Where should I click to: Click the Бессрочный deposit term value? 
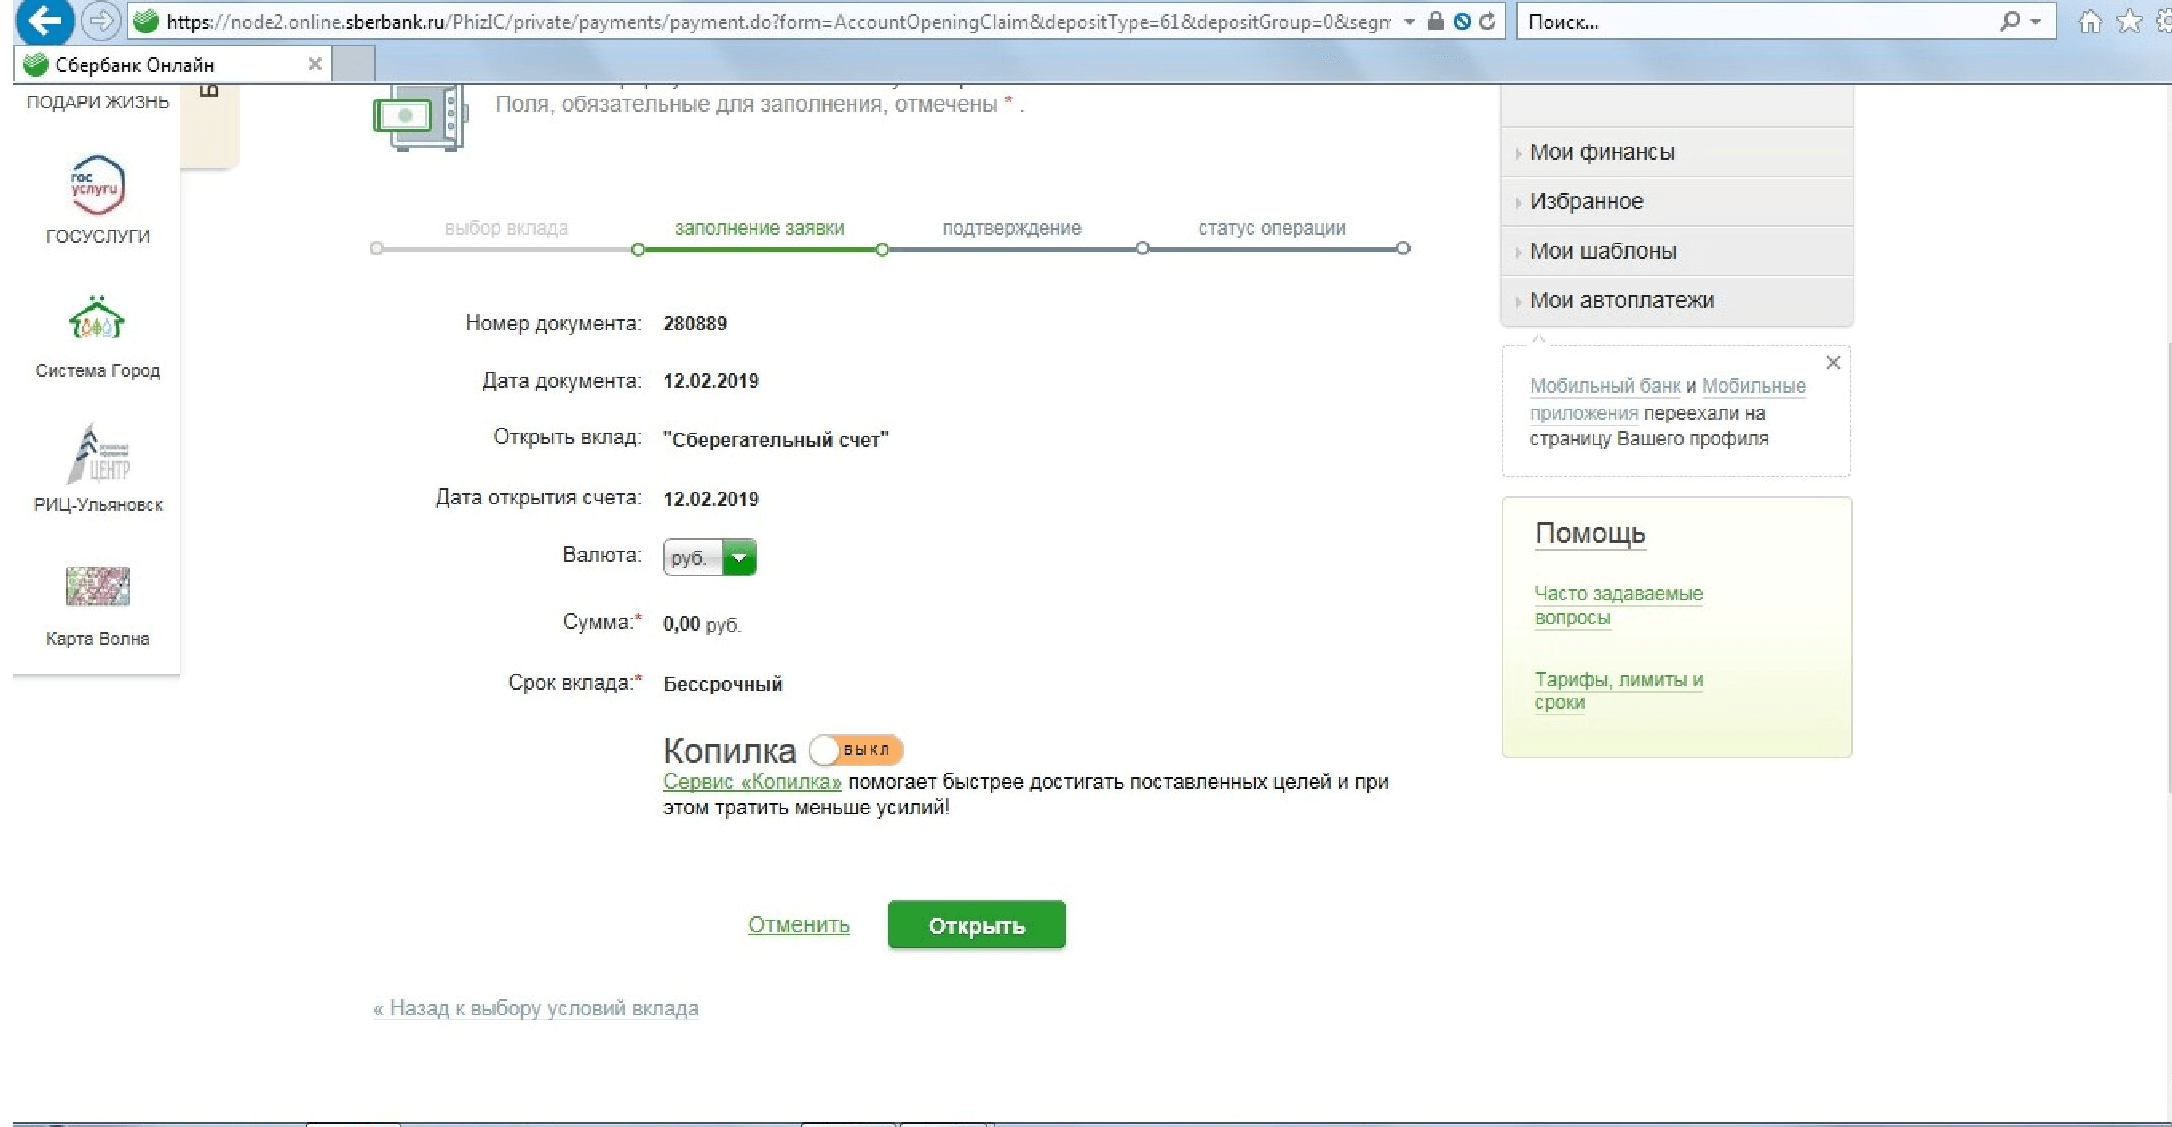[x=723, y=684]
